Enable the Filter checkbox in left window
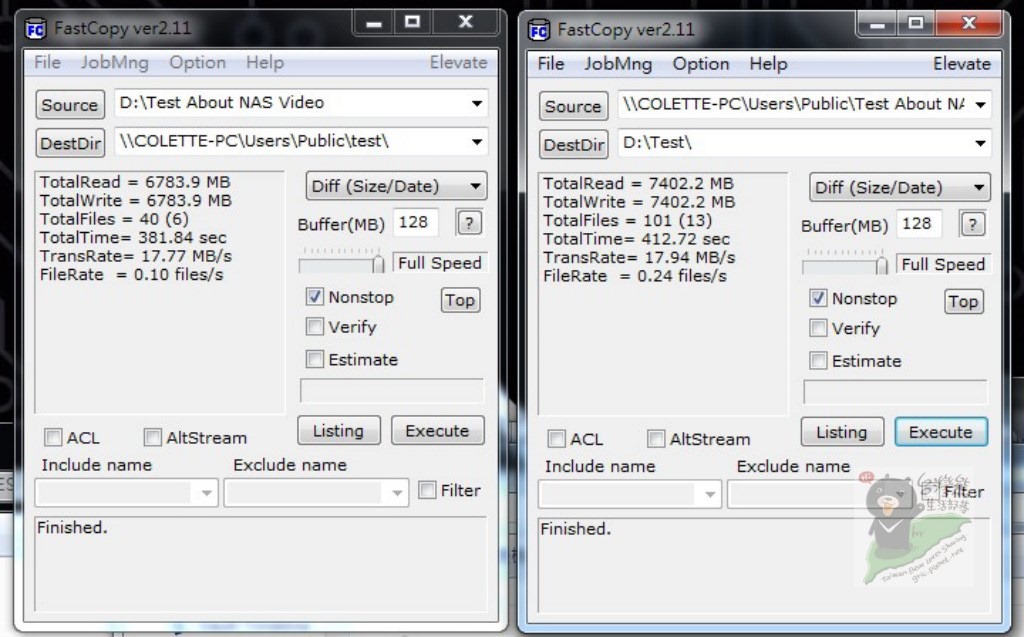This screenshot has width=1024, height=637. pyautogui.click(x=427, y=489)
